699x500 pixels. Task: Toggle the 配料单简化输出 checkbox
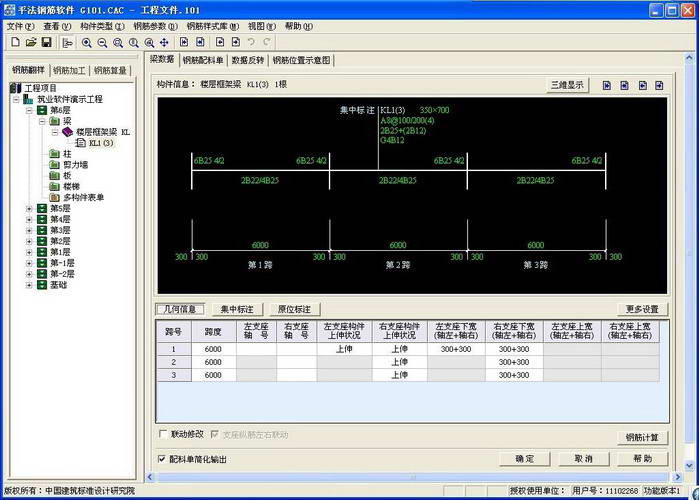[x=164, y=459]
